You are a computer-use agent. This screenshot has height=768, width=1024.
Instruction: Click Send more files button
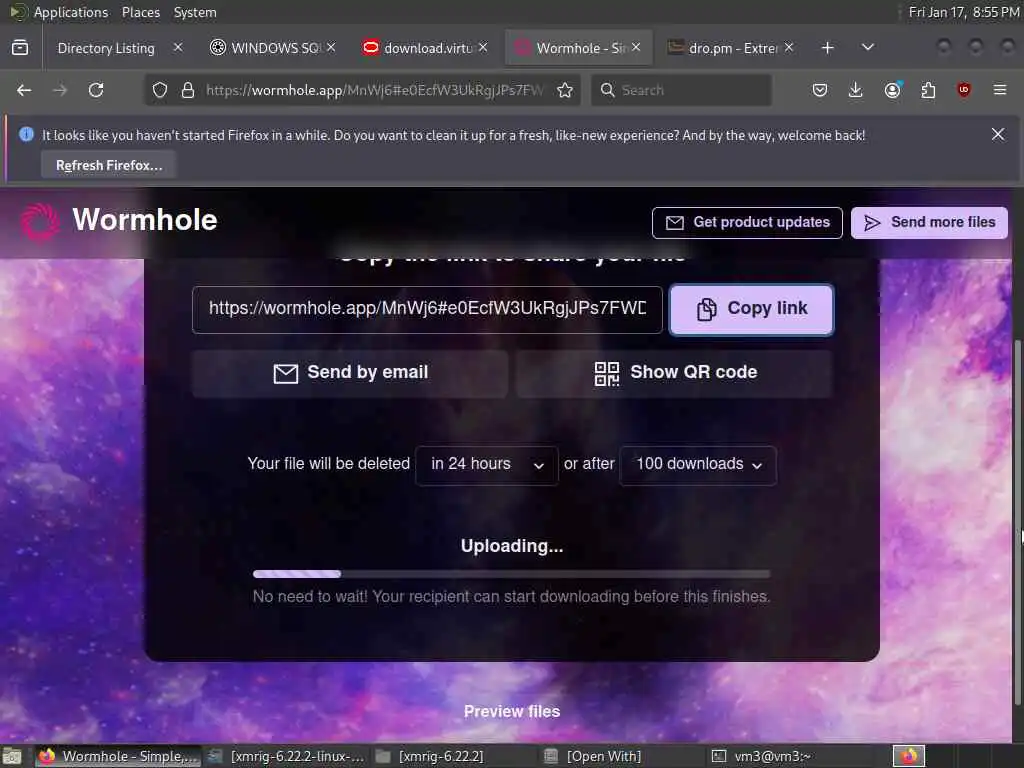click(x=929, y=223)
